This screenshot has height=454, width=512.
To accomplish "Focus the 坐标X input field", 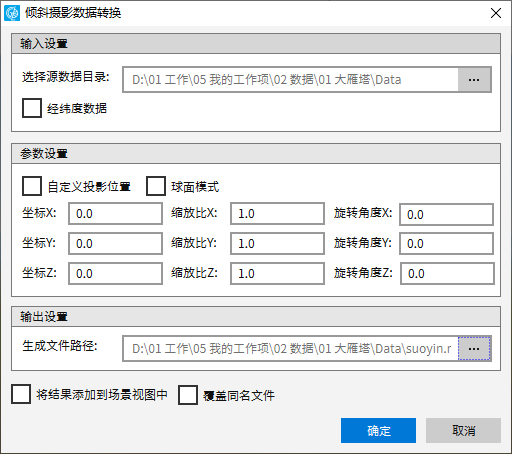I will point(115,213).
